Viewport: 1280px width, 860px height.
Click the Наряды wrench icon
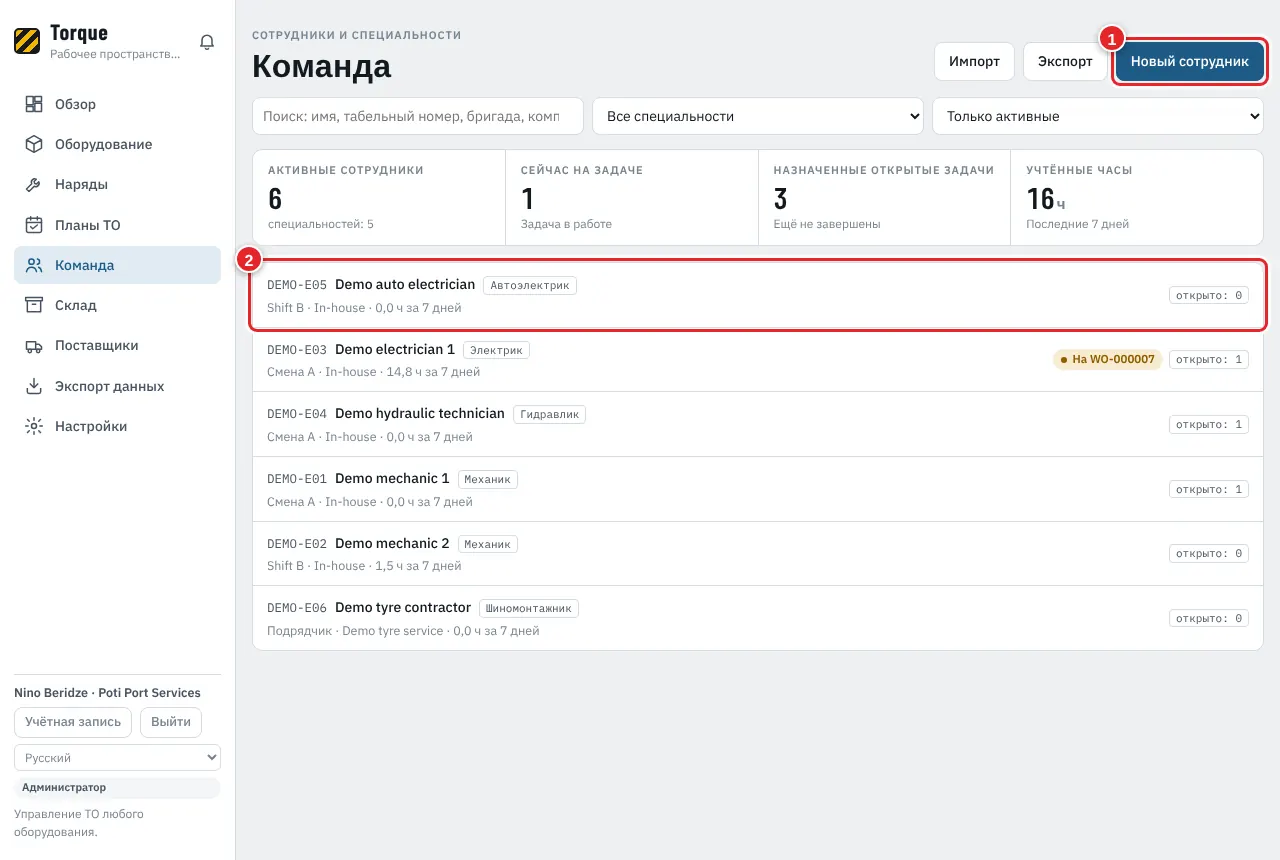click(34, 185)
